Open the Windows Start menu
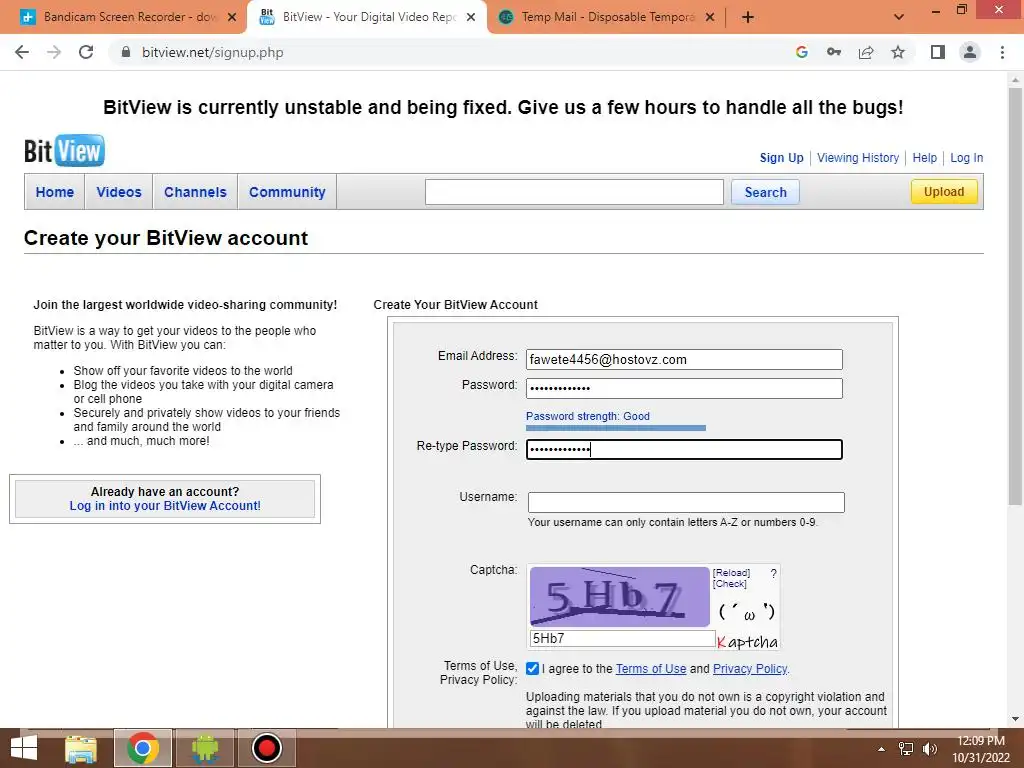 pyautogui.click(x=24, y=748)
